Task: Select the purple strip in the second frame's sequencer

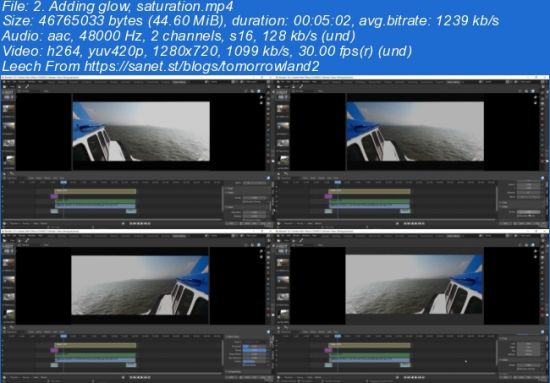Action: 328,196
